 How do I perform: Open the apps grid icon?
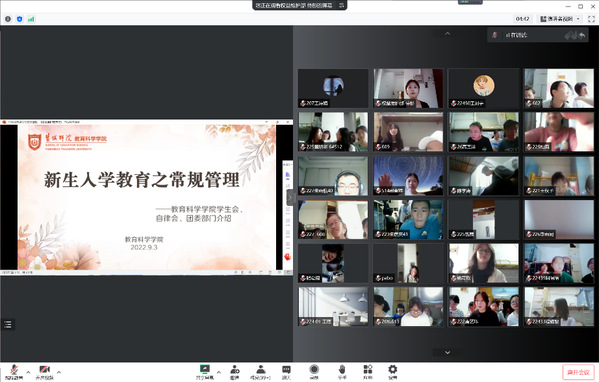click(368, 372)
